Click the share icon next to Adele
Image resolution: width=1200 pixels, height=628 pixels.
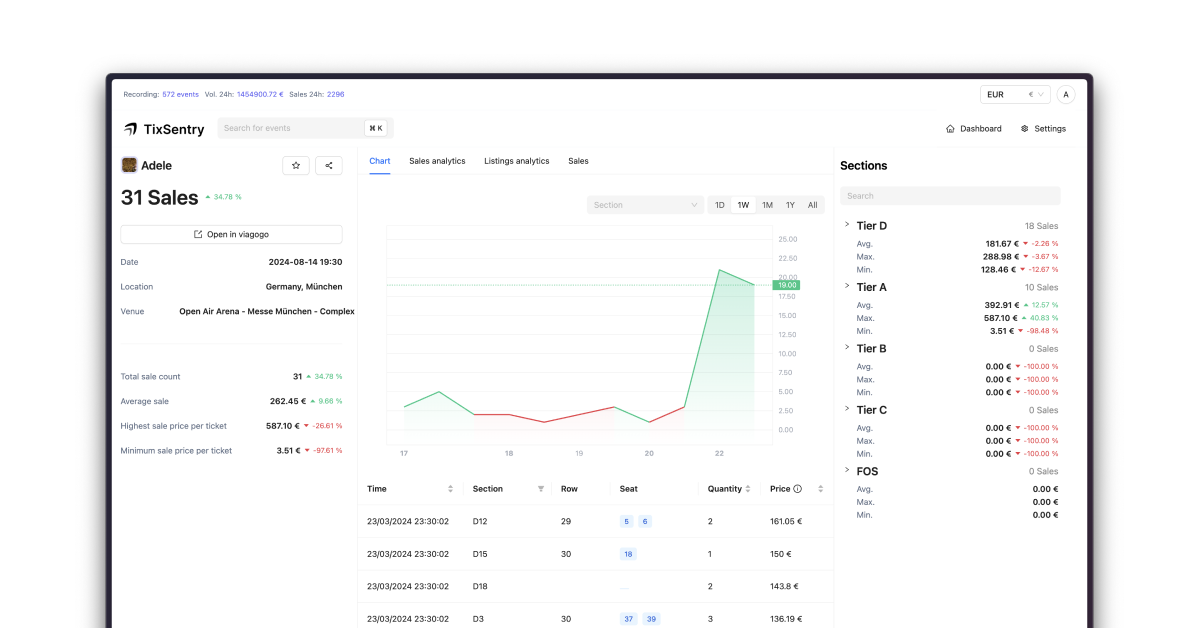click(x=329, y=166)
